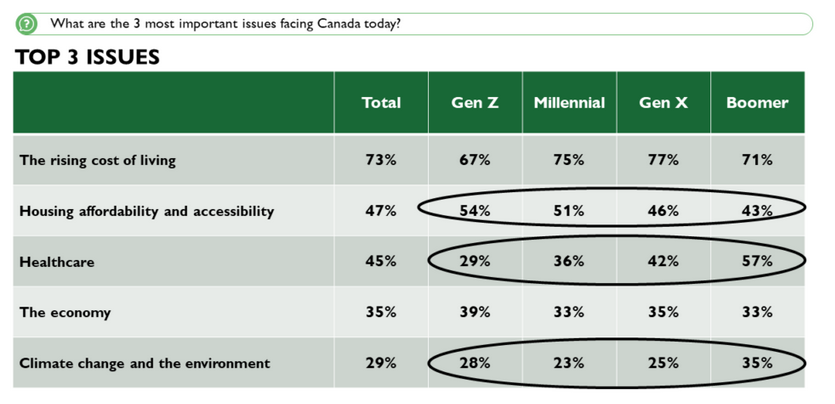Select the Gen Z column header
Image resolution: width=835 pixels, height=404 pixels.
475,103
